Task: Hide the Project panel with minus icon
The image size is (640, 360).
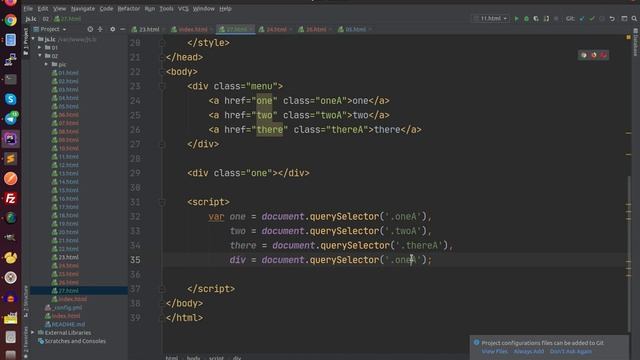Action: 122,29
